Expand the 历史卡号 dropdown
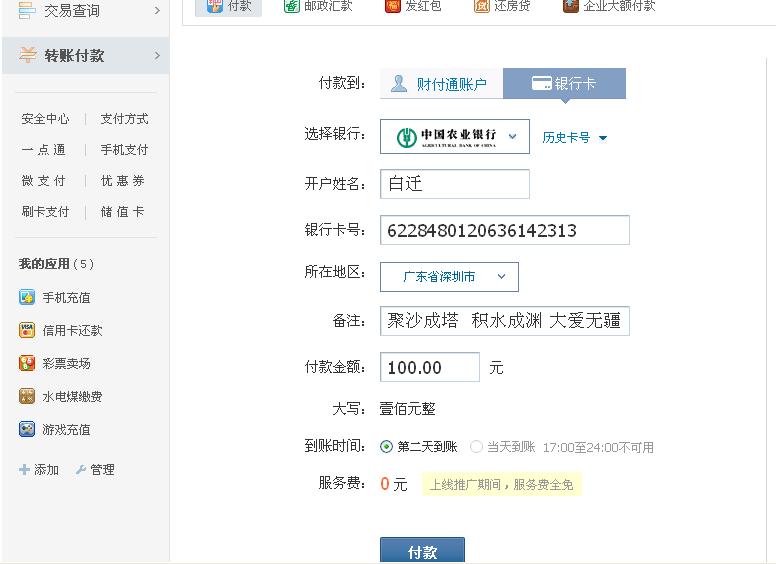This screenshot has height=564, width=776. pyautogui.click(x=575, y=138)
